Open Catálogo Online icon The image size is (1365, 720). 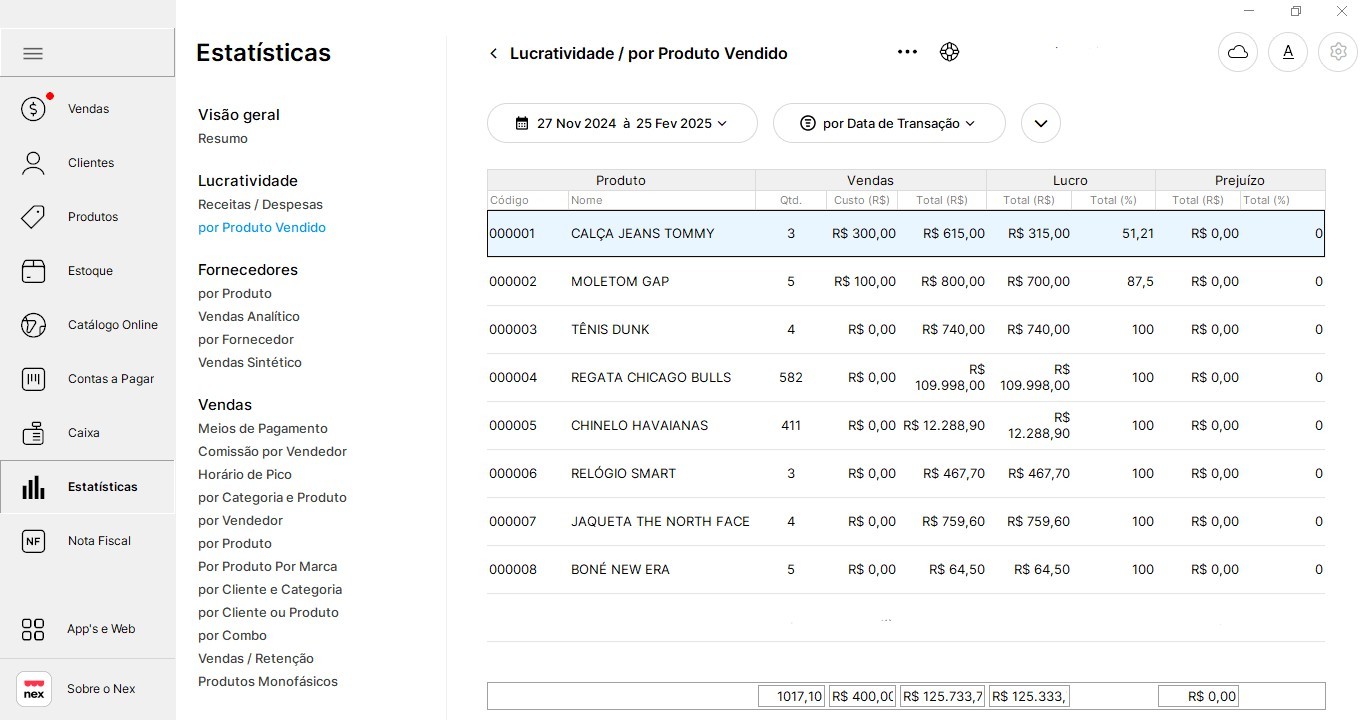coord(34,325)
